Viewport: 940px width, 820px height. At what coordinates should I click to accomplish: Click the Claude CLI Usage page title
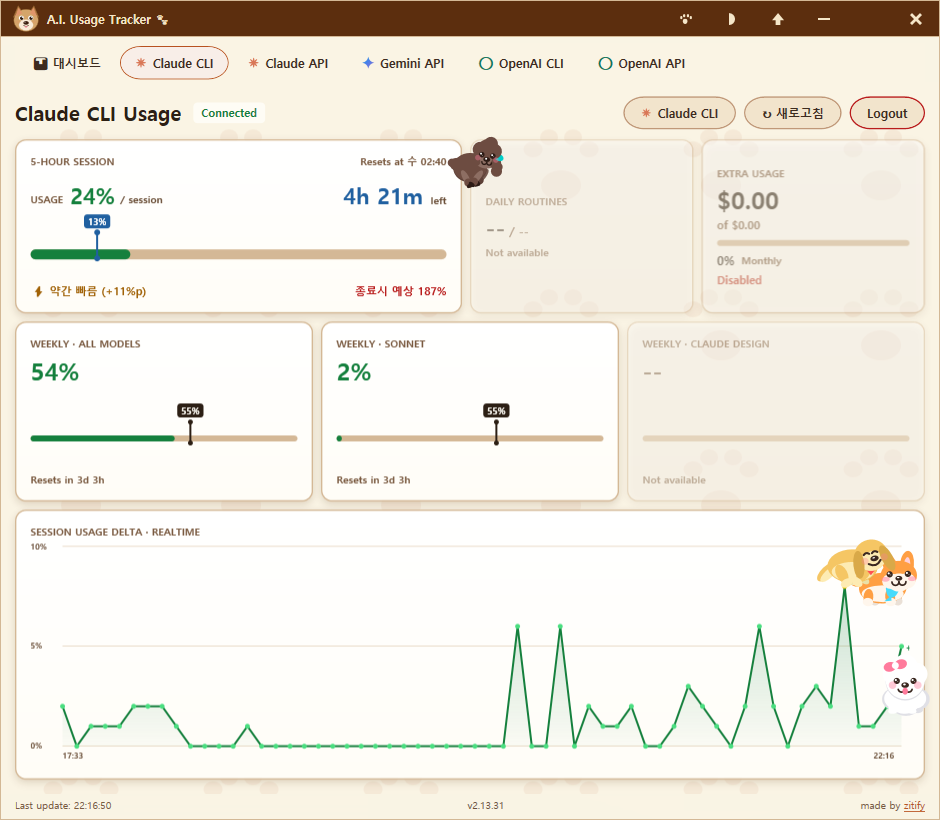click(98, 113)
